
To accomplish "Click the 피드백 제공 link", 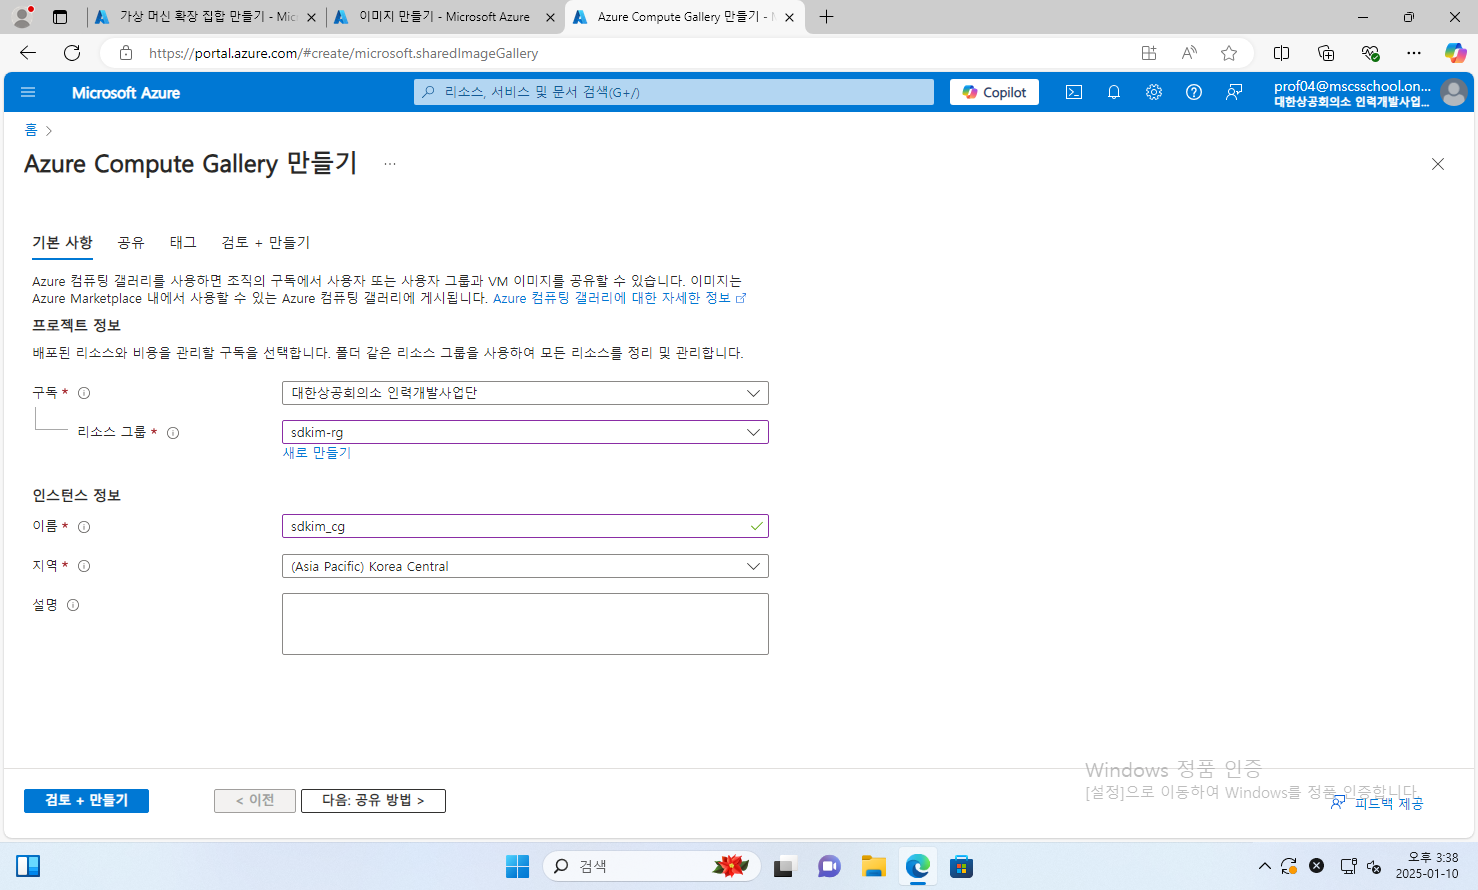I will click(1377, 803).
